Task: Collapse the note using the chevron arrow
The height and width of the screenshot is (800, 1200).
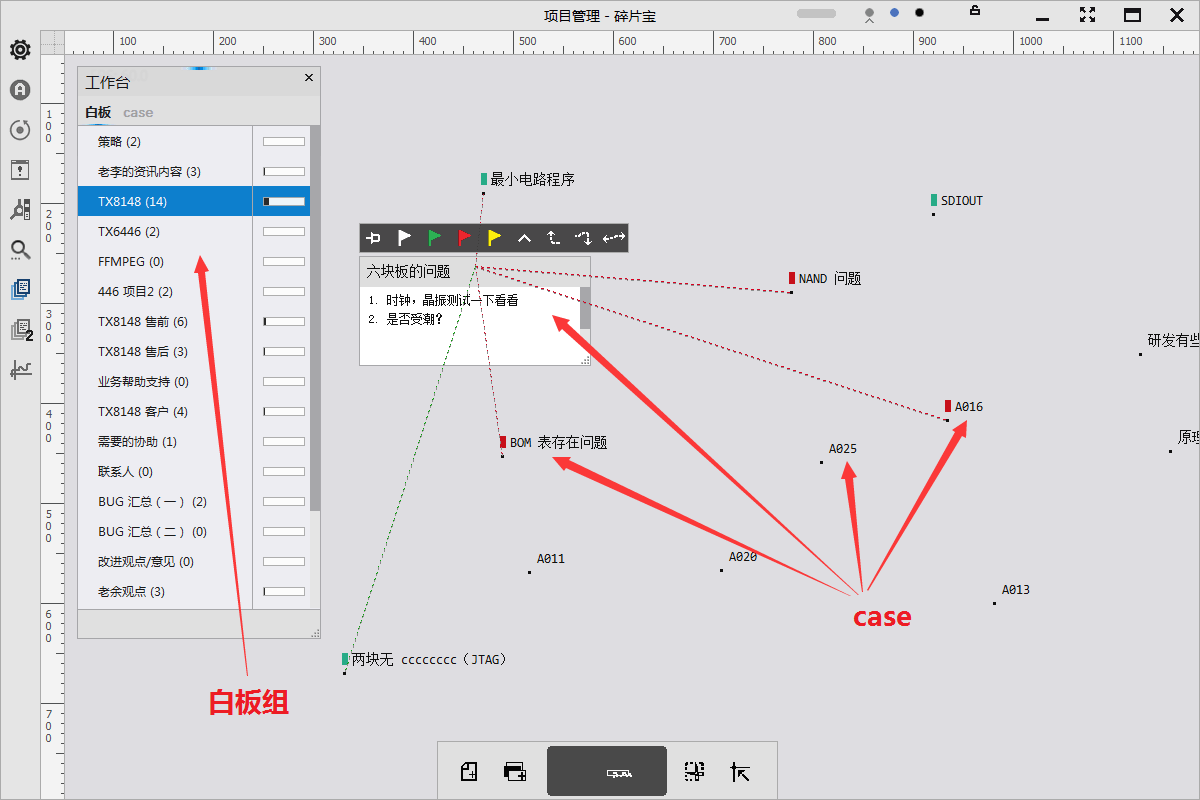Action: pos(523,238)
